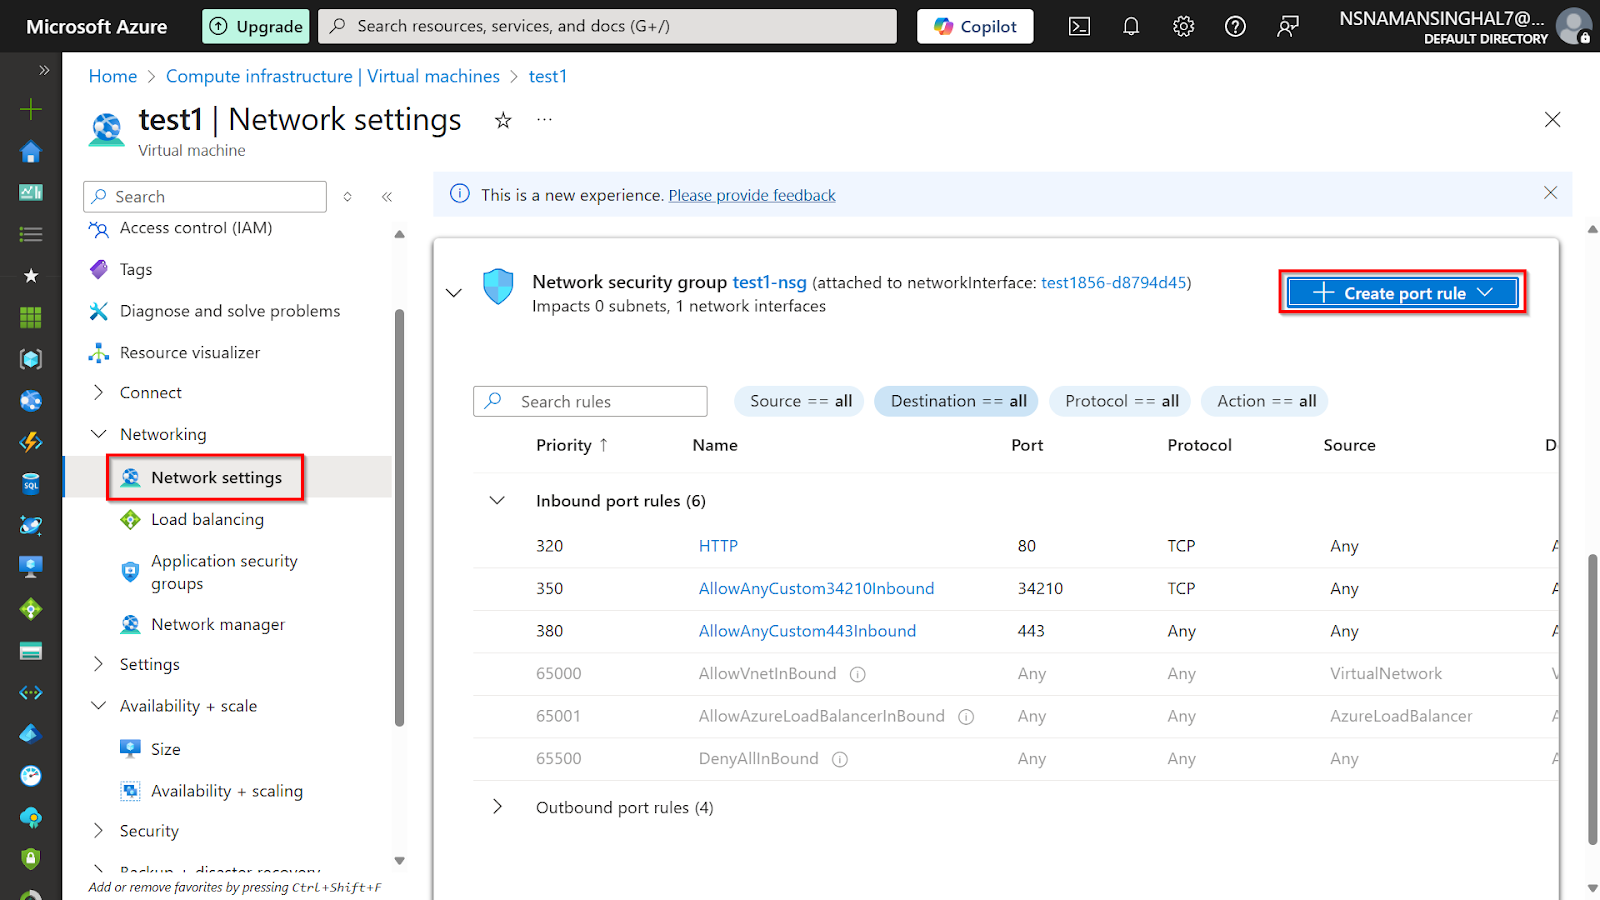Open the test1-nsg security group link

[x=769, y=283]
